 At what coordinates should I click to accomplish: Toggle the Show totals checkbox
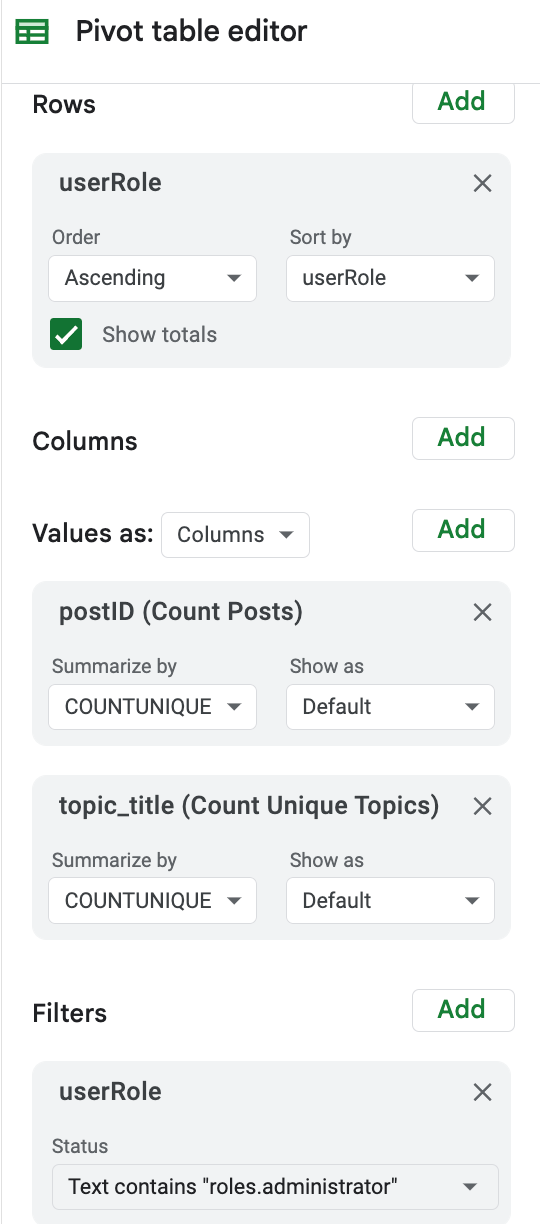tap(66, 335)
